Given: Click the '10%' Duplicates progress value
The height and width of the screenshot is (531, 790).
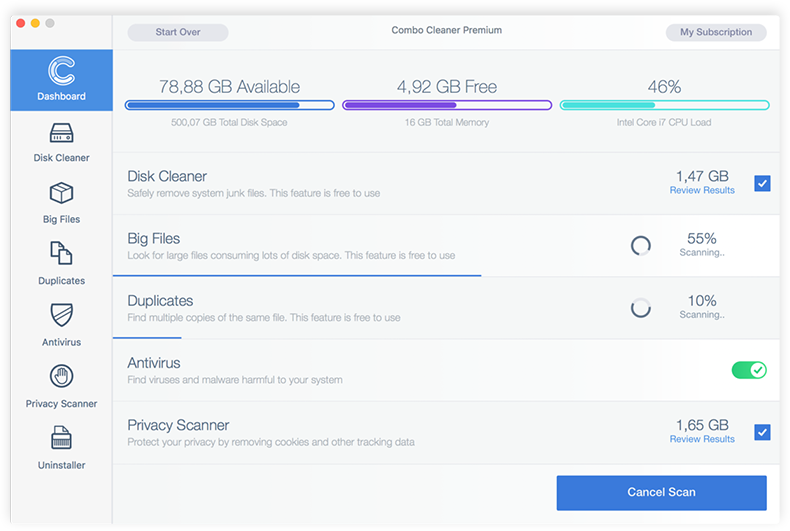Looking at the screenshot, I should [x=702, y=301].
